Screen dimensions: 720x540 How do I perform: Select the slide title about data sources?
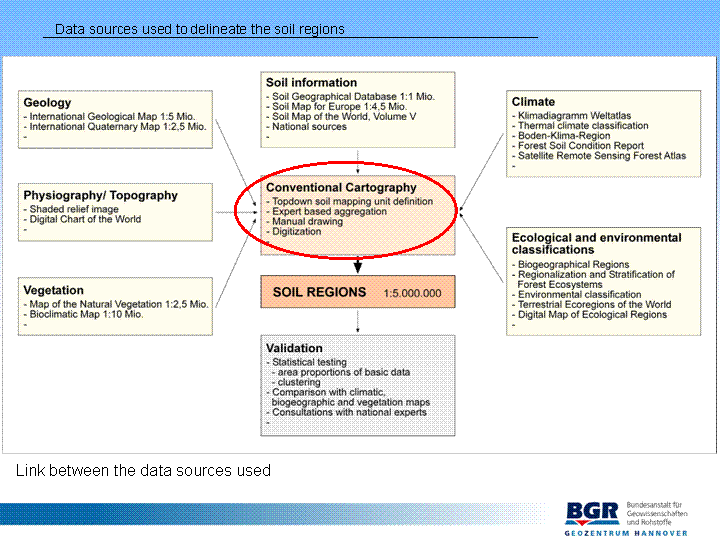199,29
